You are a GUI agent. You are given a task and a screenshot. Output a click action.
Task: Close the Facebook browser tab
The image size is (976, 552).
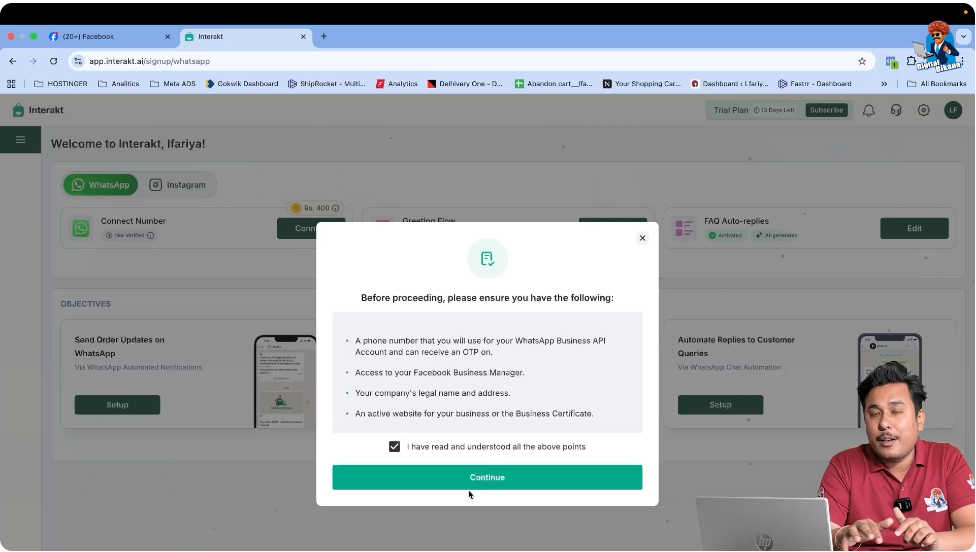(x=167, y=37)
